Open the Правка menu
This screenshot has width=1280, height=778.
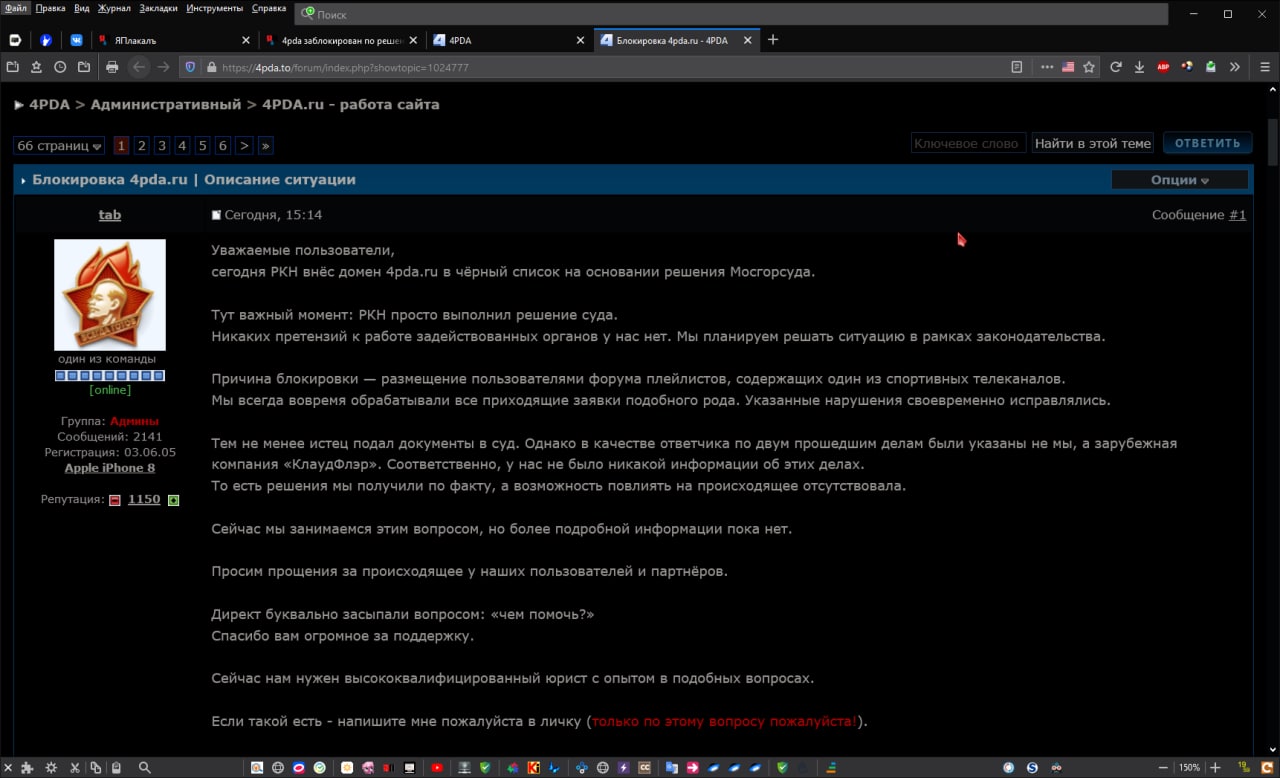(x=50, y=8)
